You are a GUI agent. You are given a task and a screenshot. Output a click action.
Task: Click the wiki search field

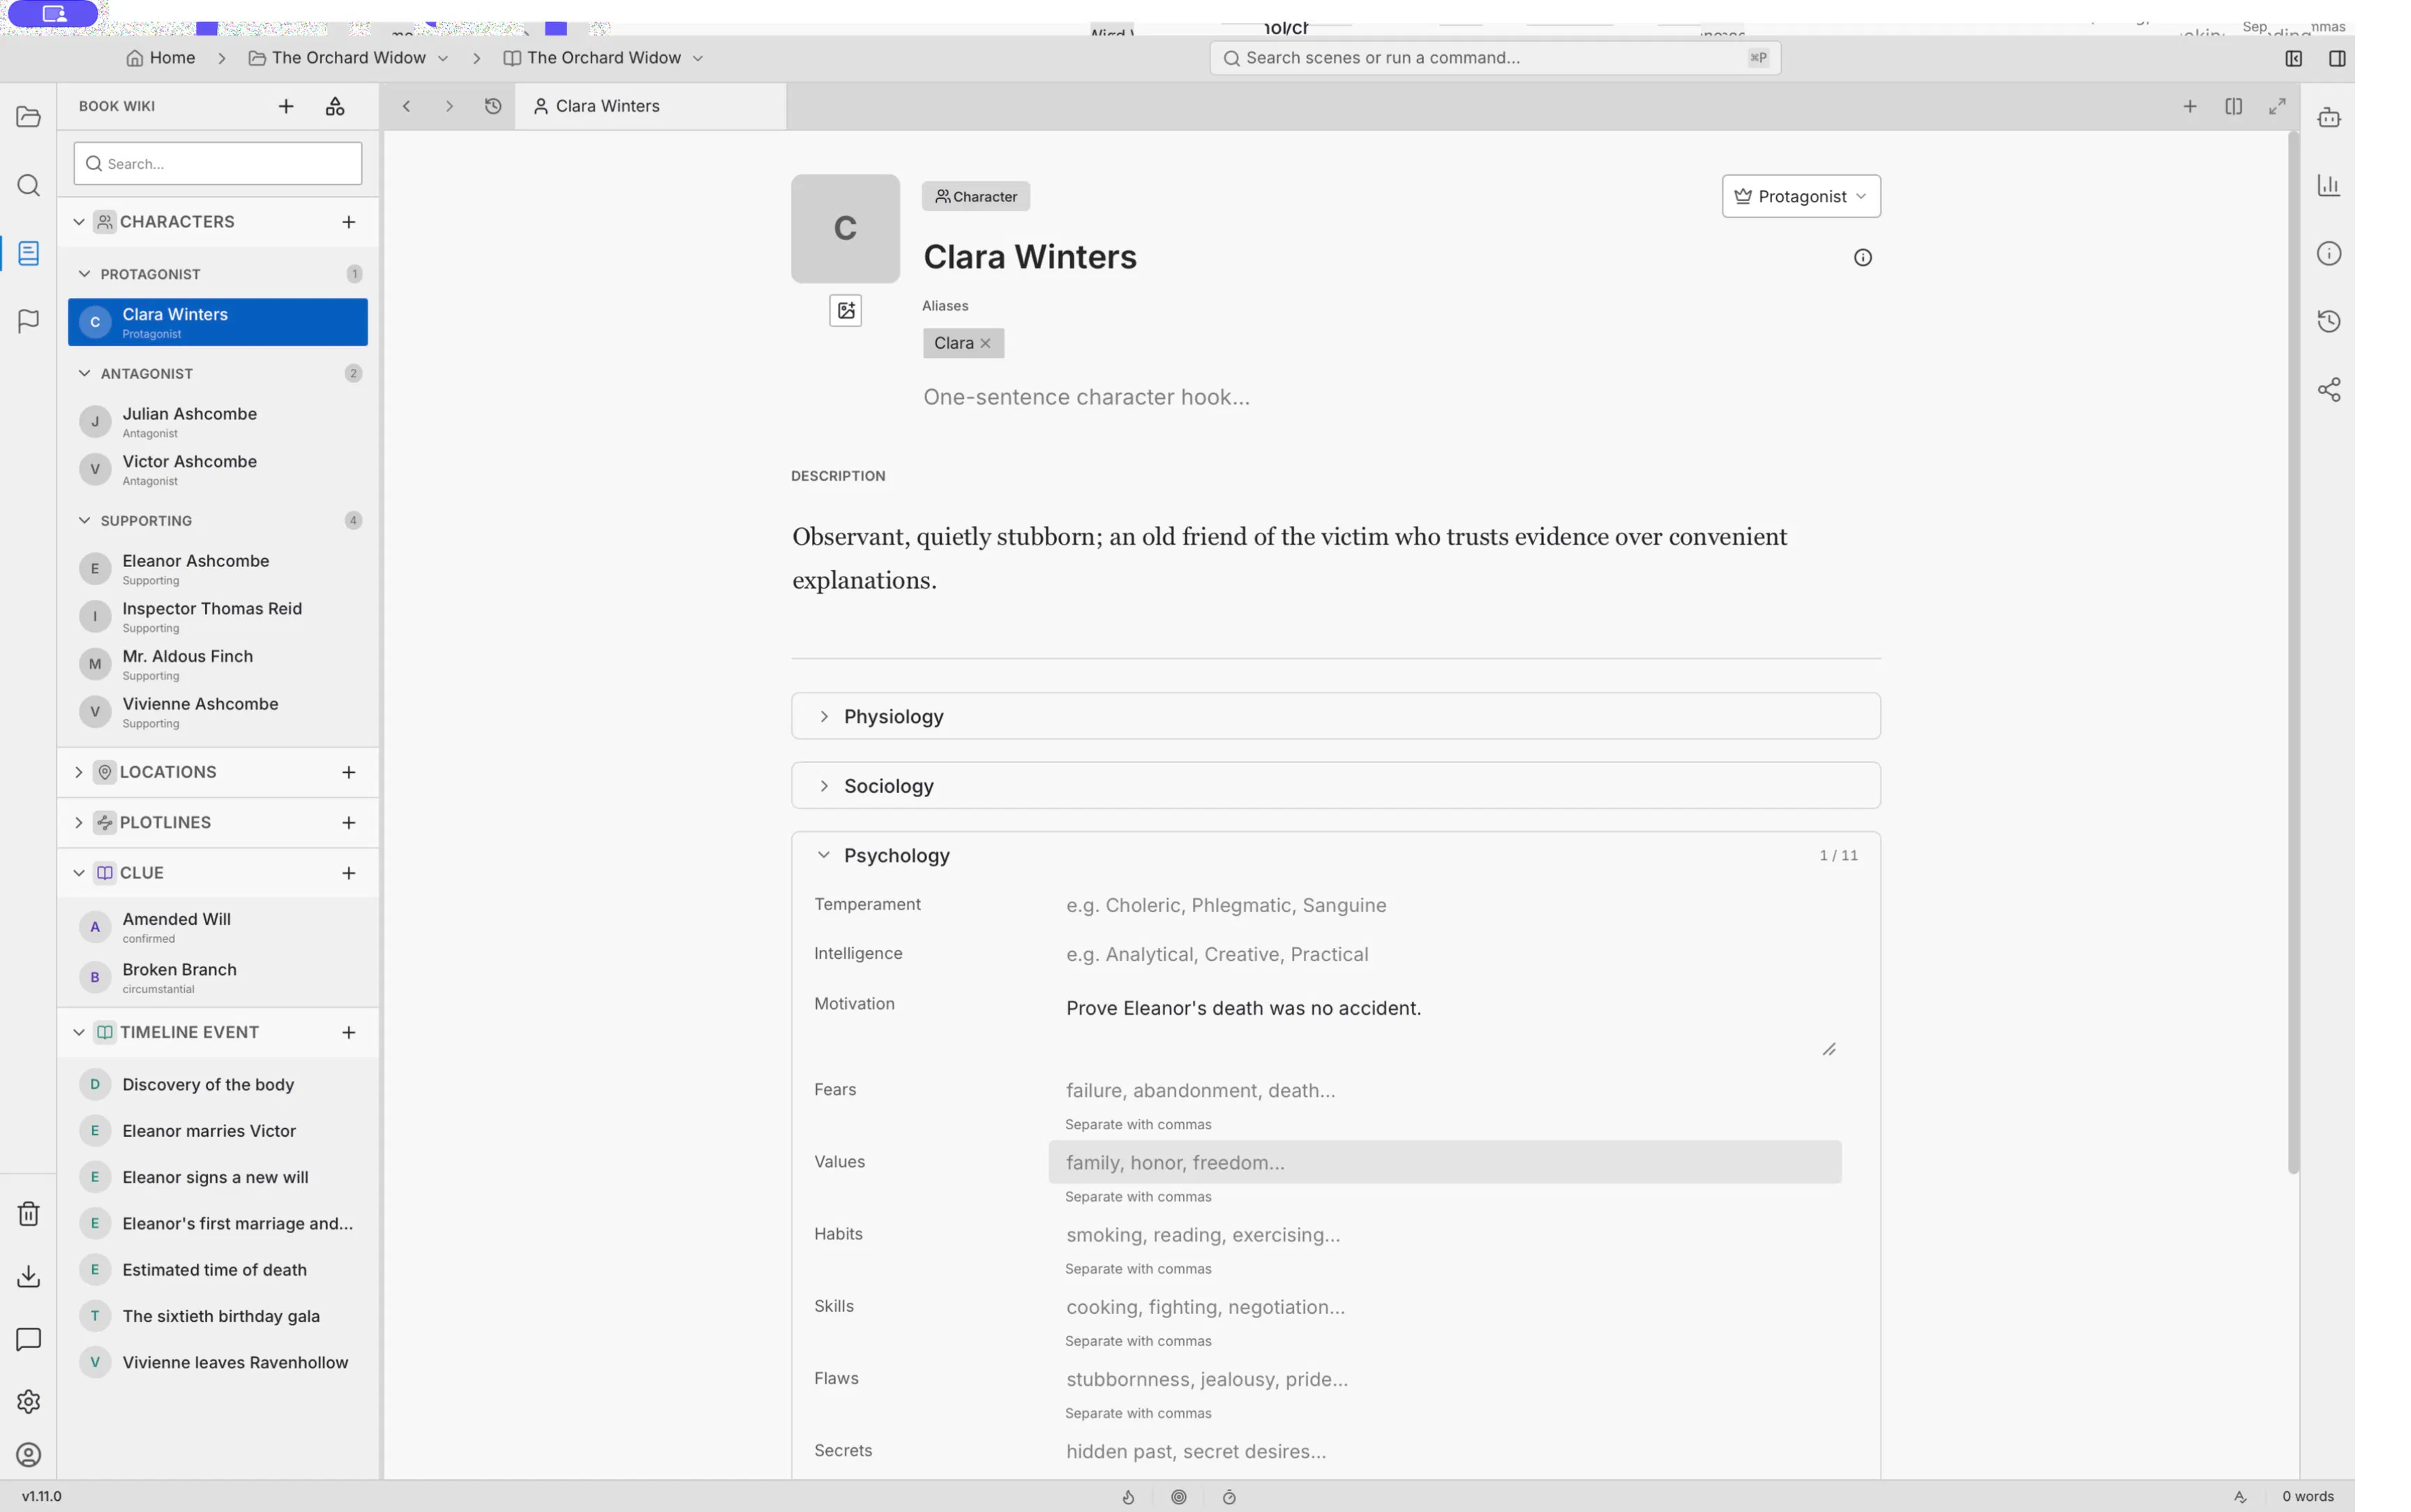coord(218,163)
